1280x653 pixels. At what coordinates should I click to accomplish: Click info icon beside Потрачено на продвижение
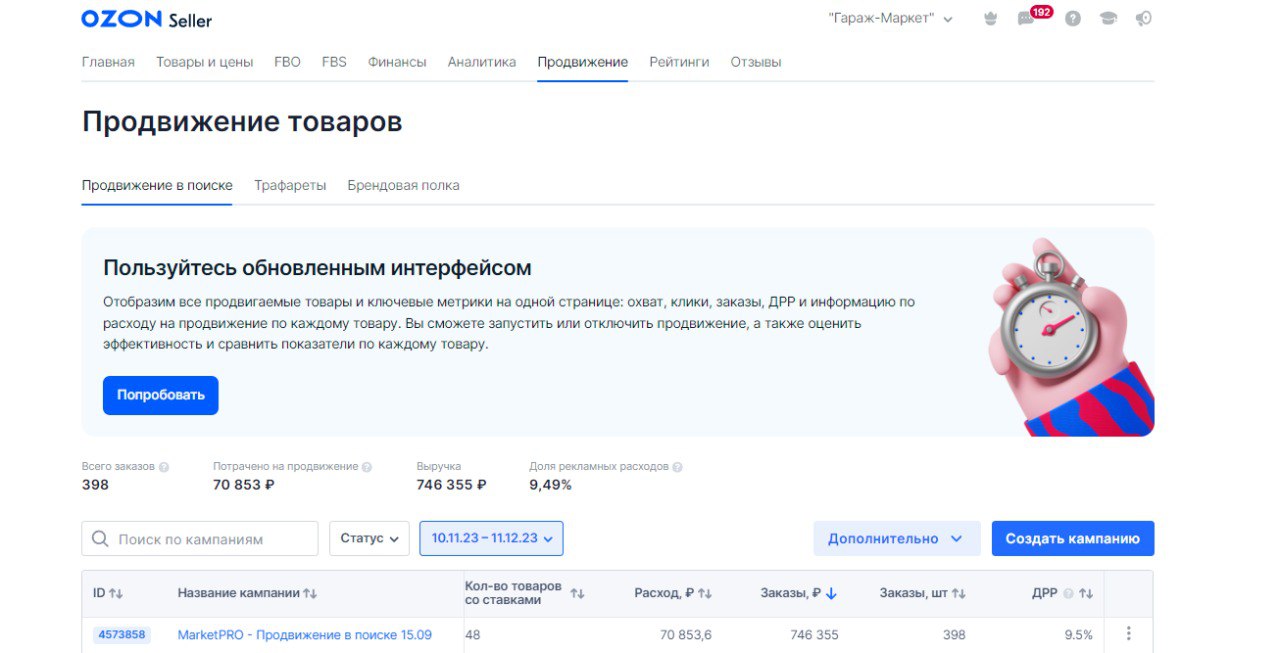367,467
